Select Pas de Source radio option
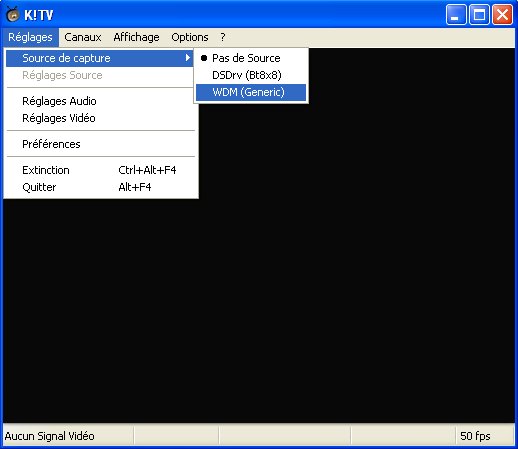This screenshot has width=518, height=449. 251,58
